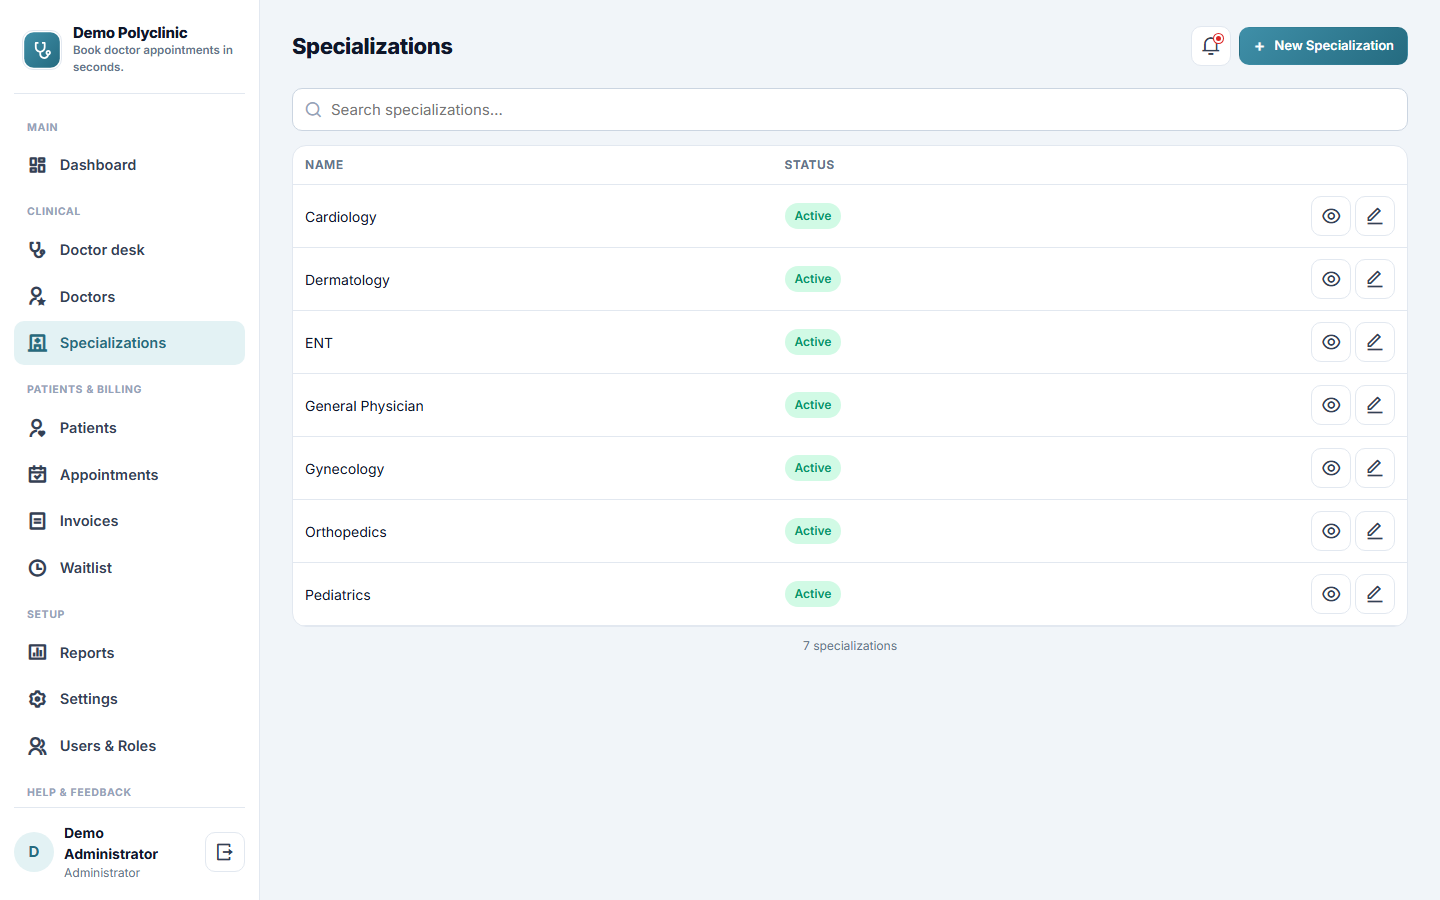This screenshot has width=1440, height=900.
Task: Click the logout icon next to Demo Administrator
Action: (x=225, y=852)
